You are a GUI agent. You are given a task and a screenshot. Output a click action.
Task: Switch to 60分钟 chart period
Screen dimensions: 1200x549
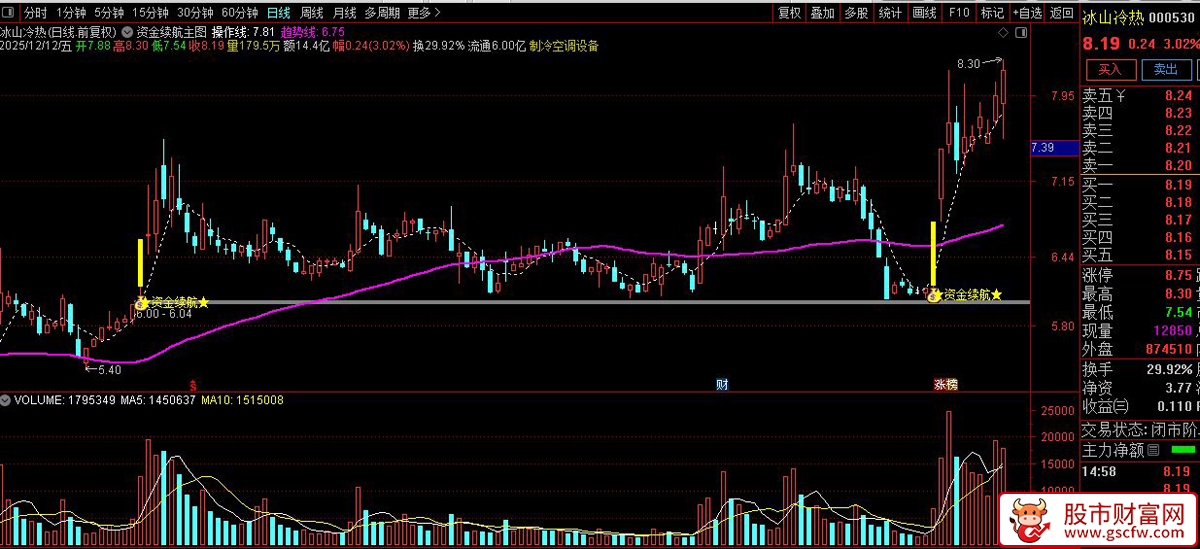point(240,13)
